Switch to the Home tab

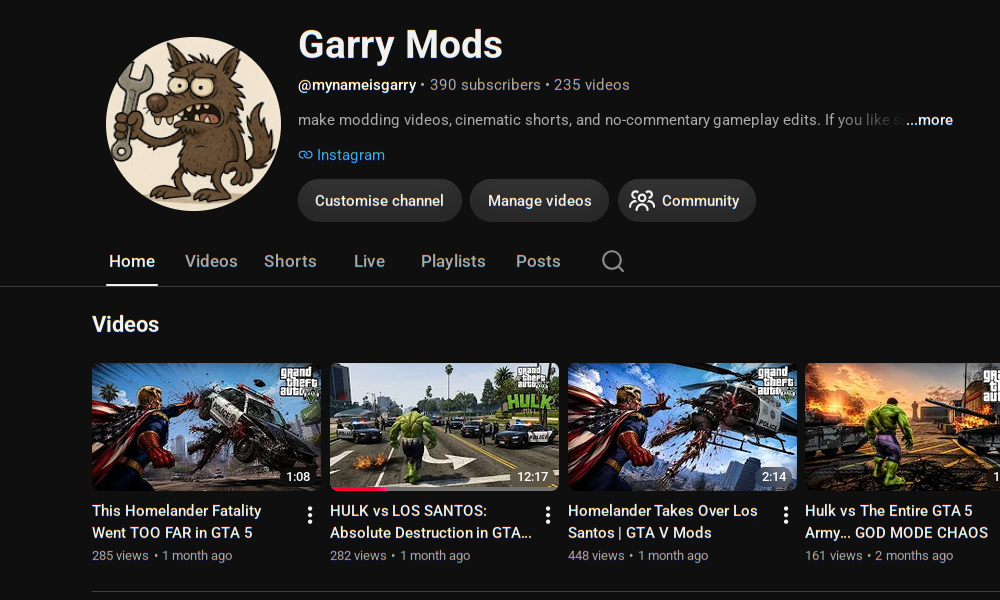pos(132,261)
